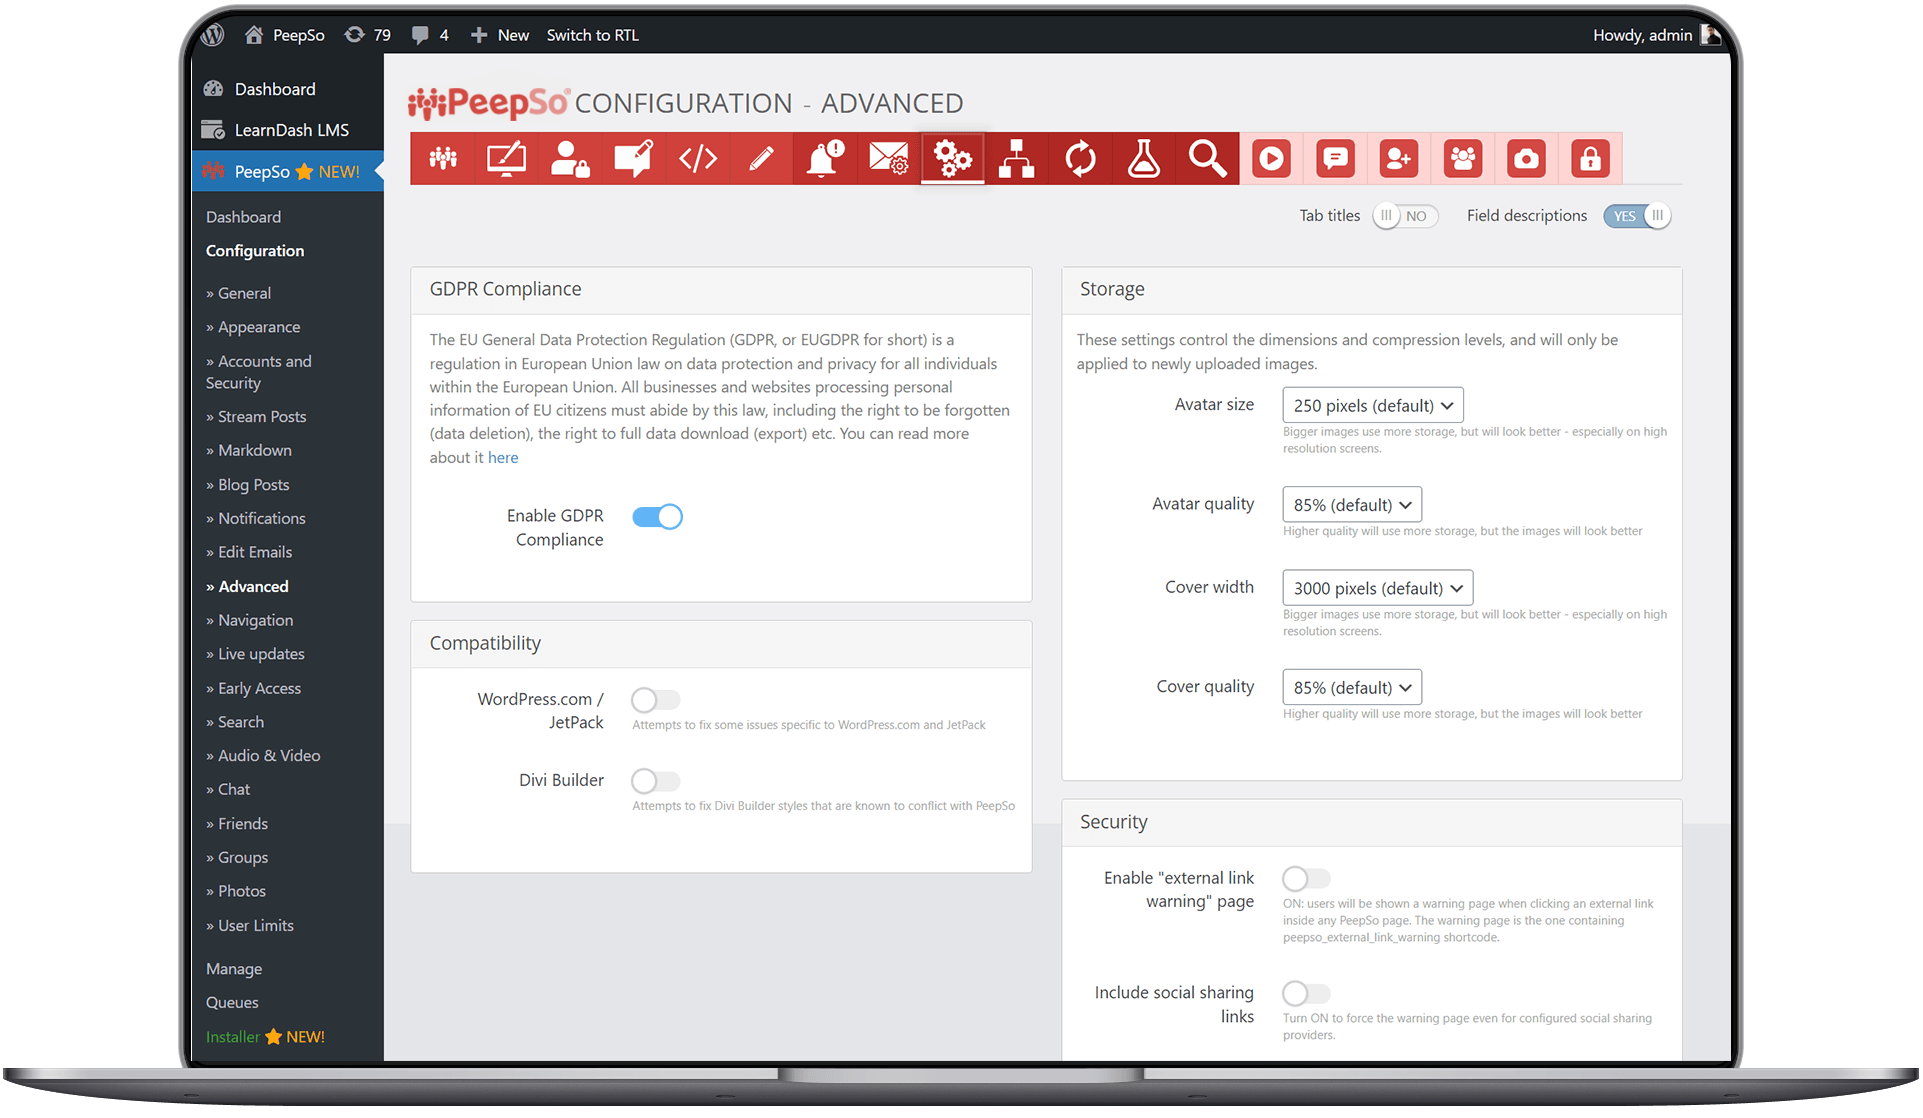Open Friends add-user icon tab
This screenshot has height=1118, width=1923.
point(1399,159)
